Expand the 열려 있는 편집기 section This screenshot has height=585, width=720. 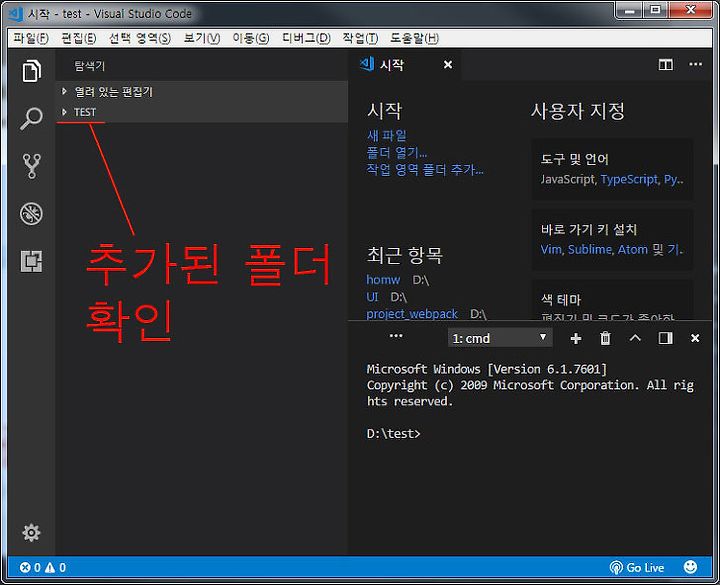tap(202, 92)
